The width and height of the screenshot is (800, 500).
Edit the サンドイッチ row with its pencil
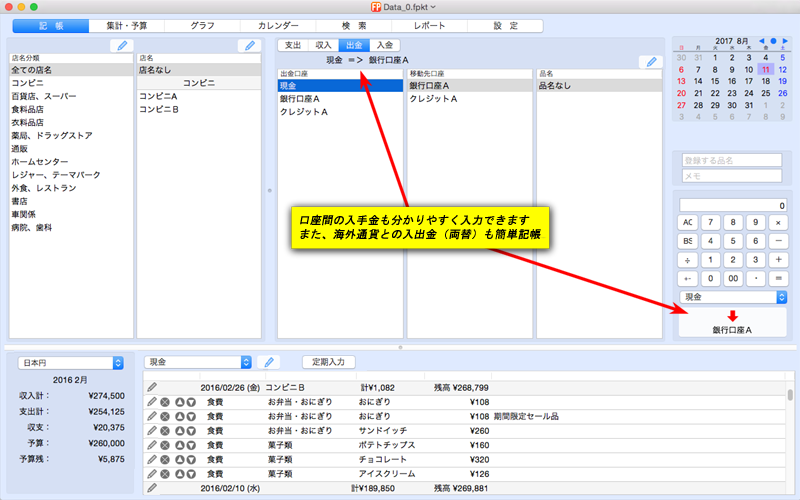152,431
